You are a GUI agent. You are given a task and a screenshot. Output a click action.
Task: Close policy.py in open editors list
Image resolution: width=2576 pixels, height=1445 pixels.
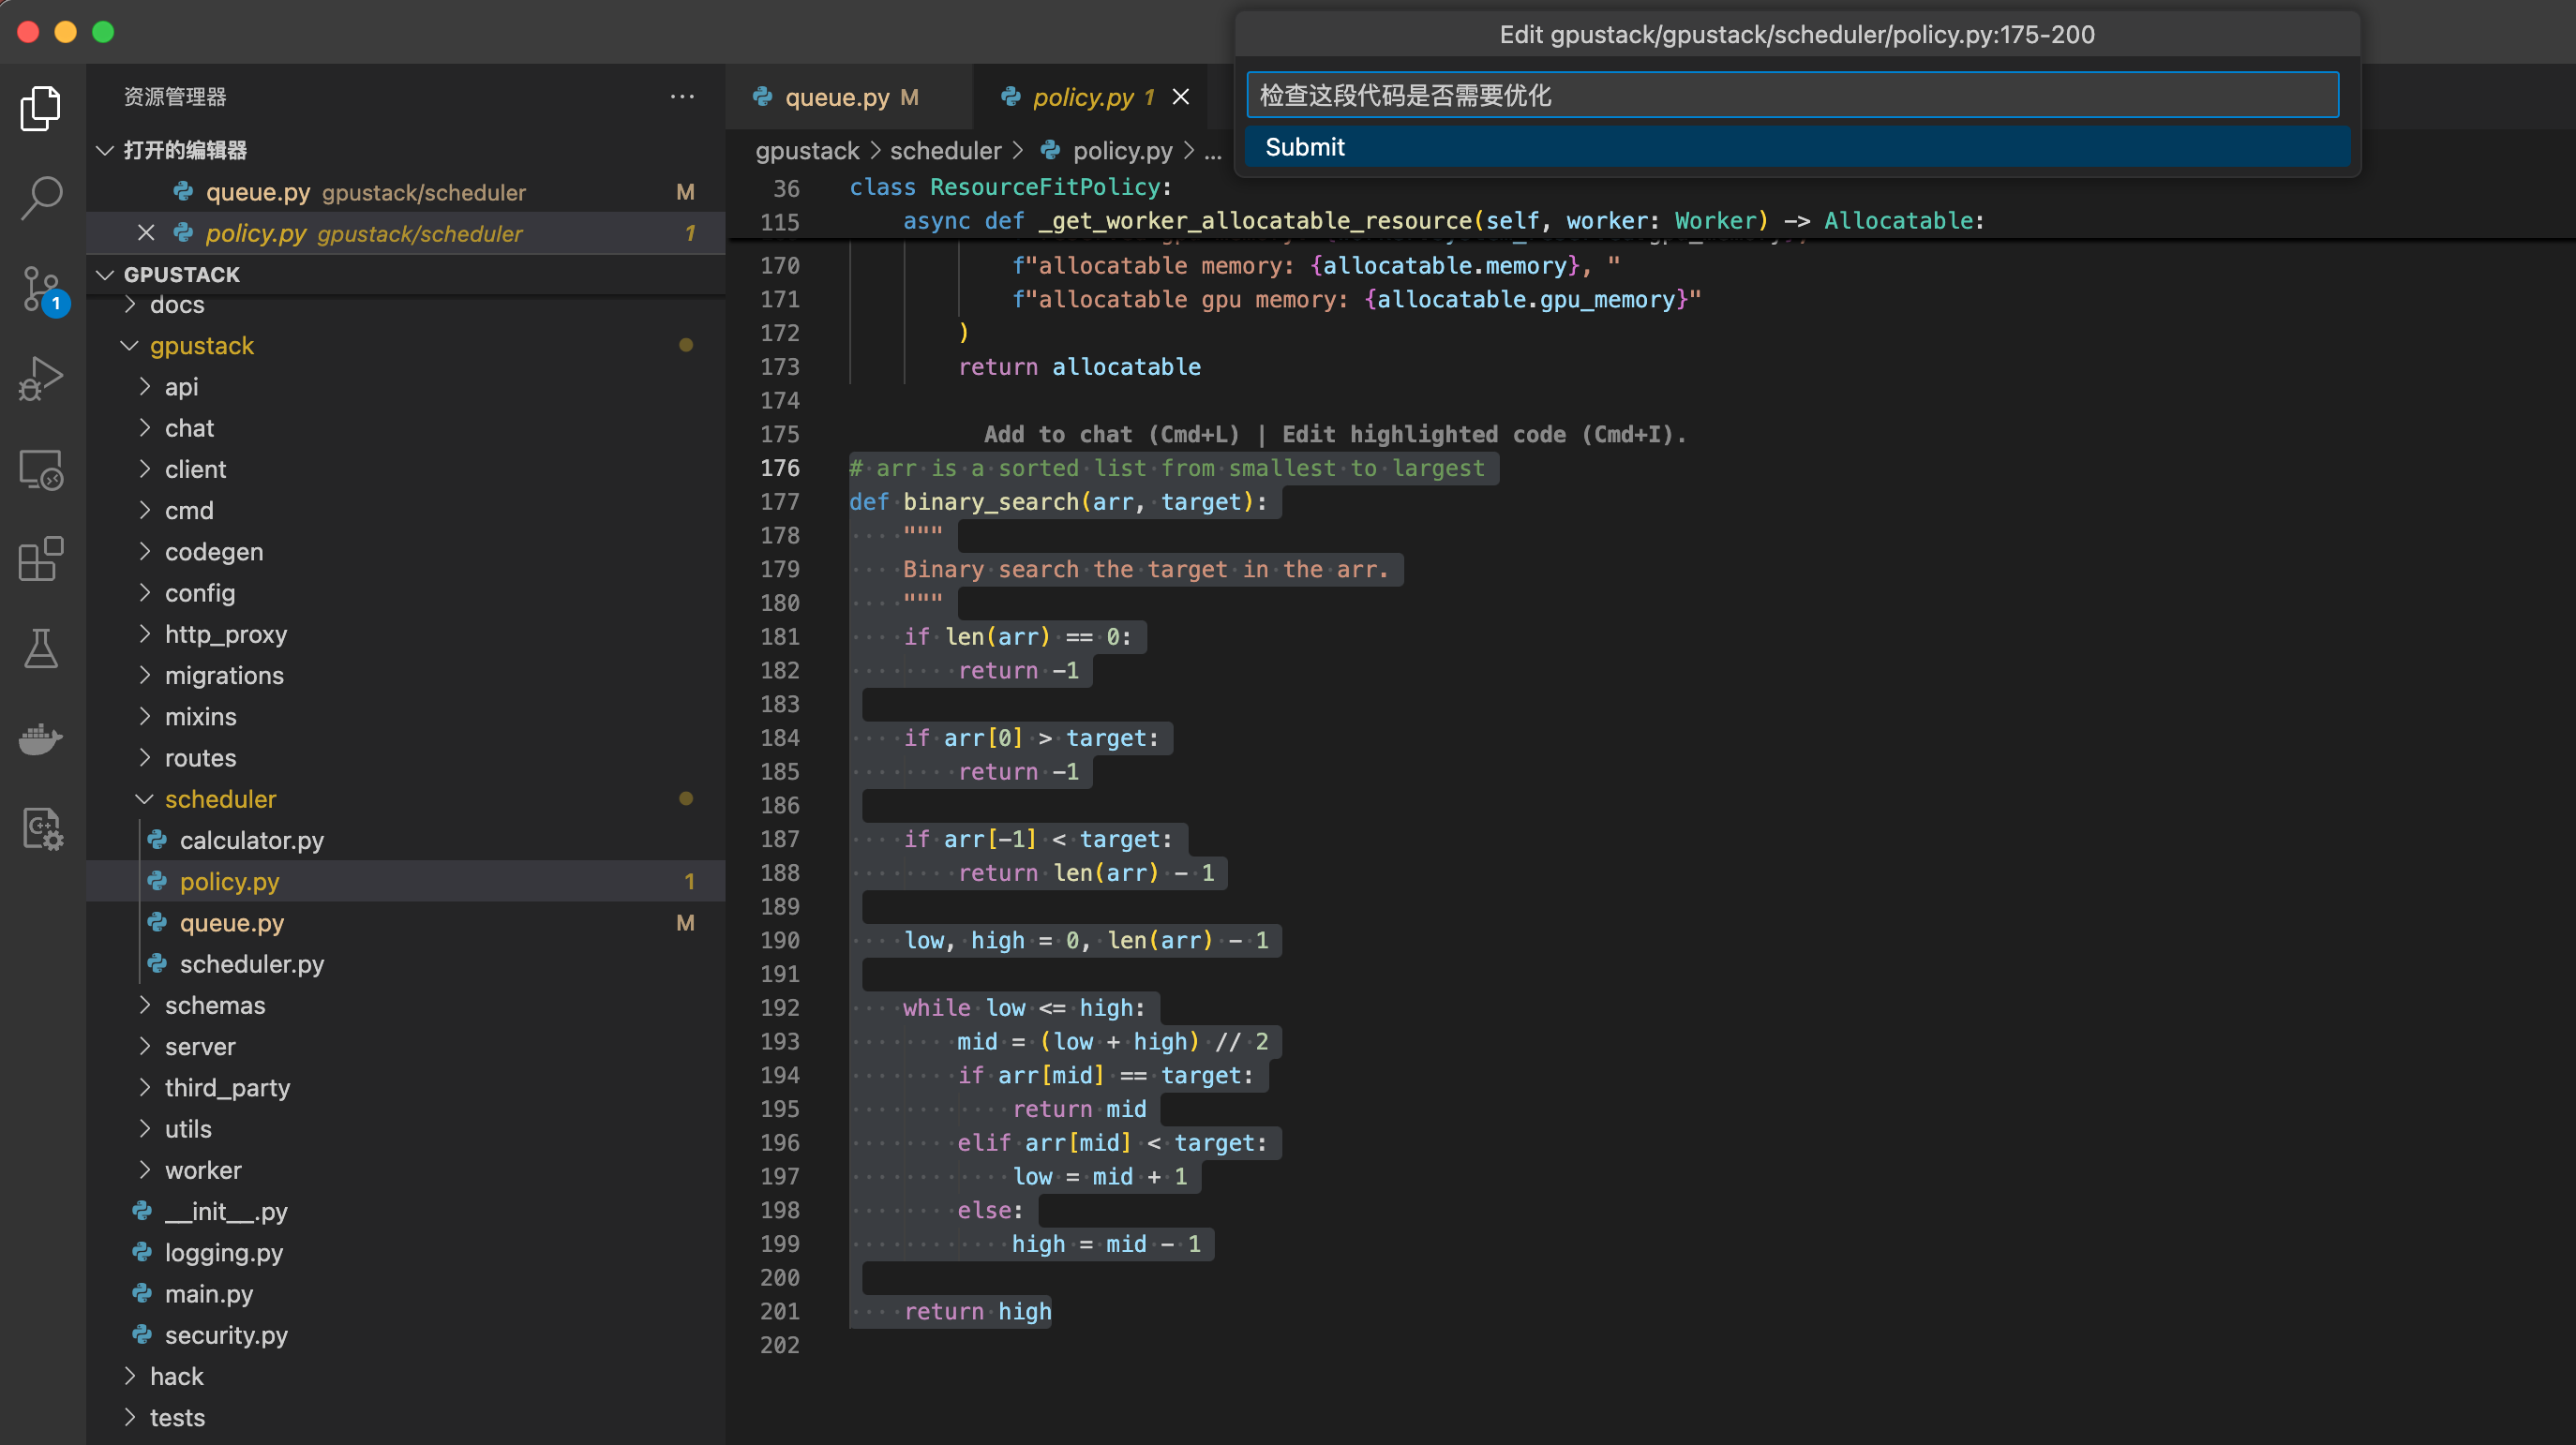point(146,233)
